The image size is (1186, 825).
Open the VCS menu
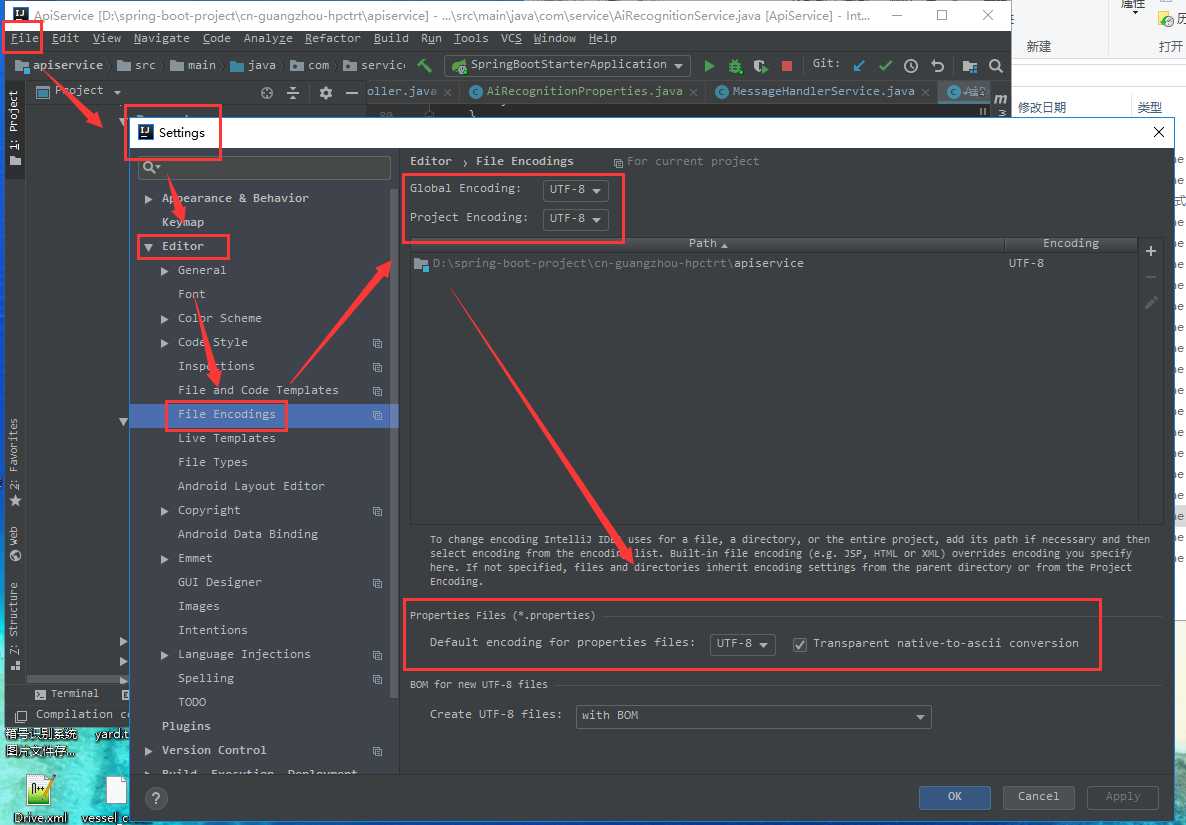(x=511, y=38)
